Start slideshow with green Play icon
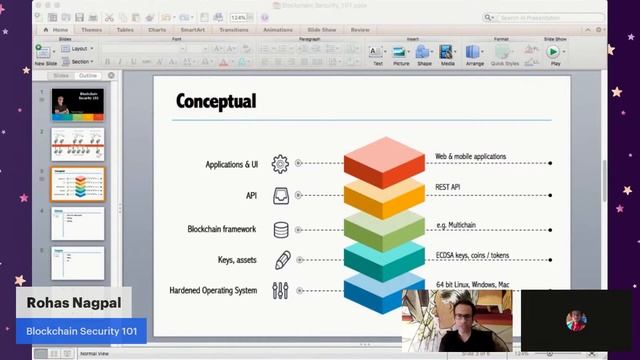This screenshot has width=640, height=360. pos(553,52)
